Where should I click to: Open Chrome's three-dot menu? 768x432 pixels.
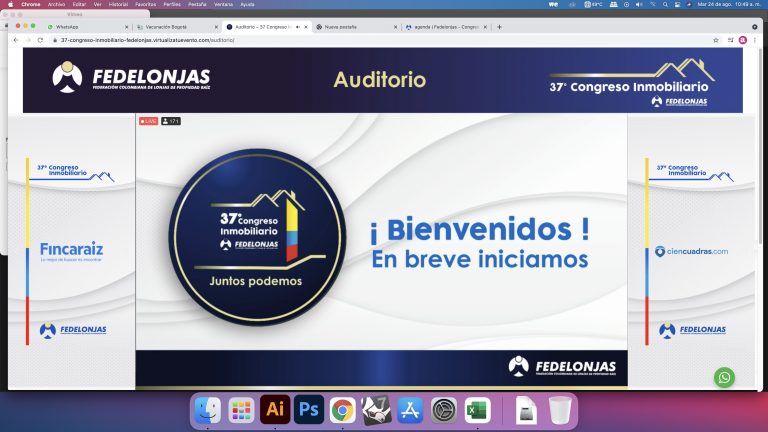754,40
